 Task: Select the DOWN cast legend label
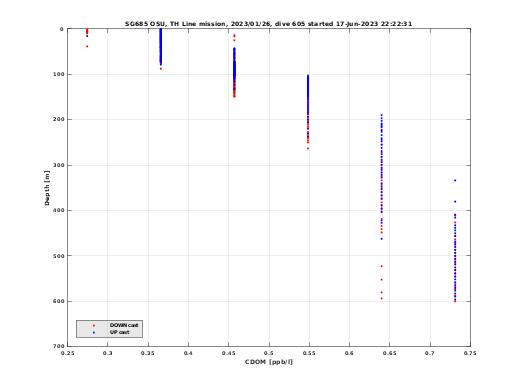click(124, 325)
